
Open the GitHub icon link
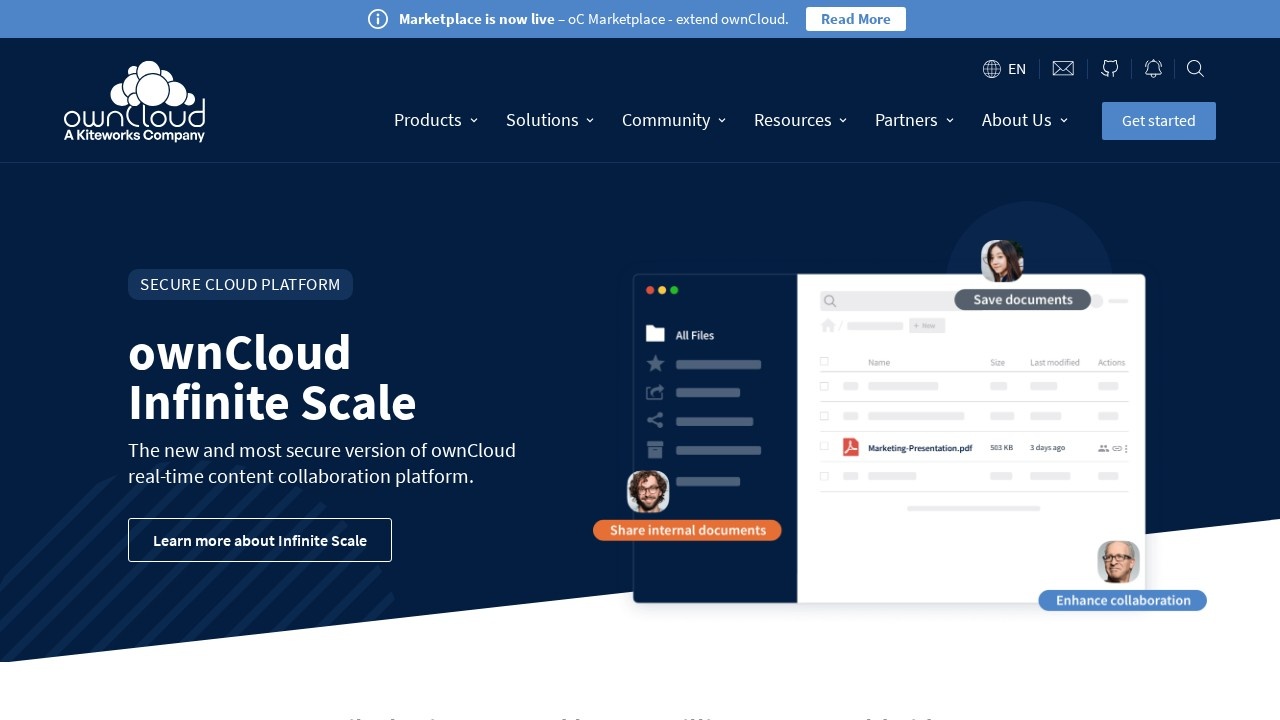pyautogui.click(x=1110, y=69)
